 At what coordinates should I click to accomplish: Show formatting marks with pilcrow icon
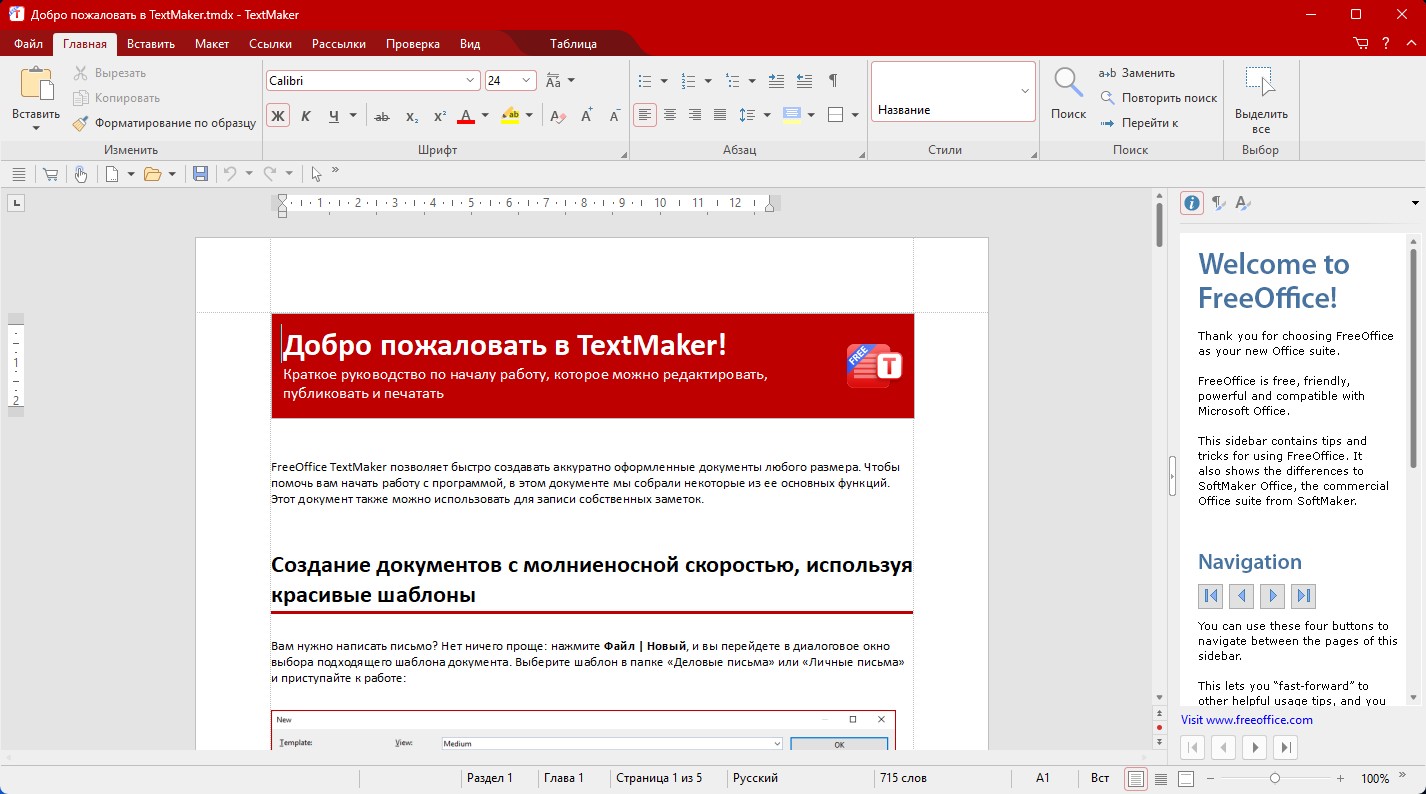click(x=832, y=81)
